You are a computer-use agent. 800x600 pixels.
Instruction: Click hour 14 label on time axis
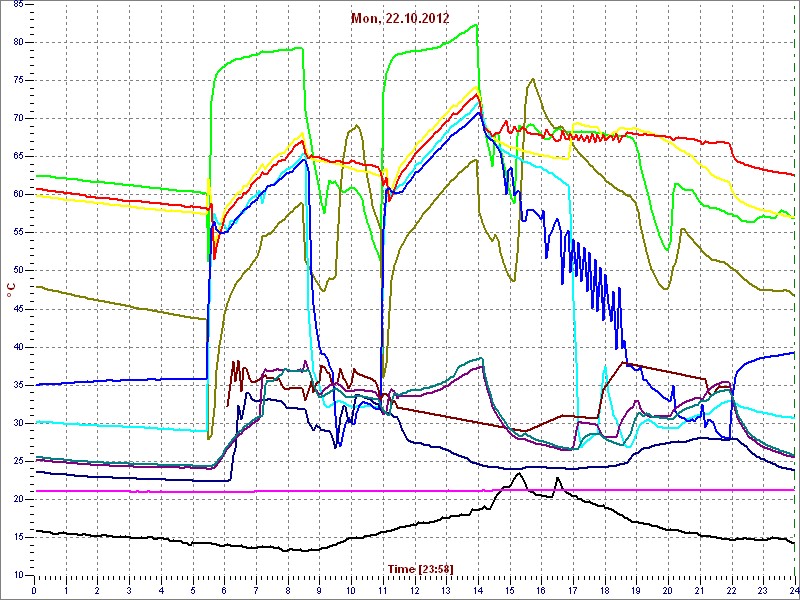tap(478, 589)
